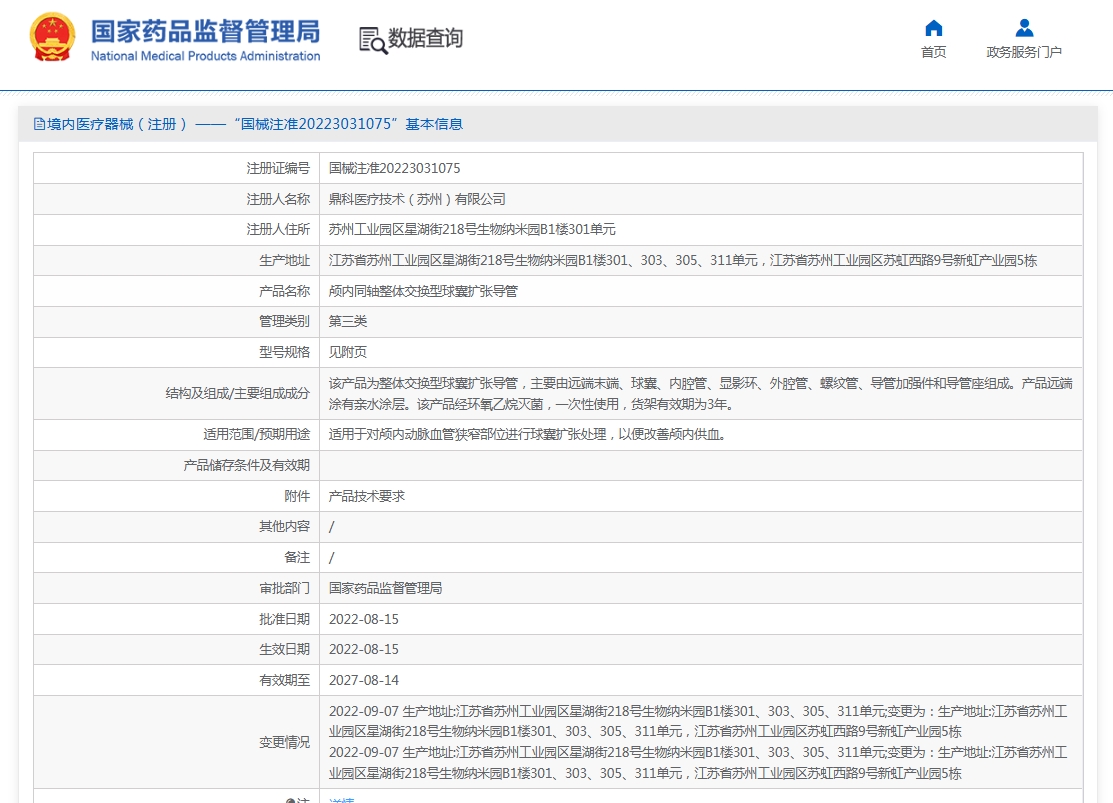Click the National Medical Products Administration subtitle
The image size is (1113, 803).
(x=205, y=56)
